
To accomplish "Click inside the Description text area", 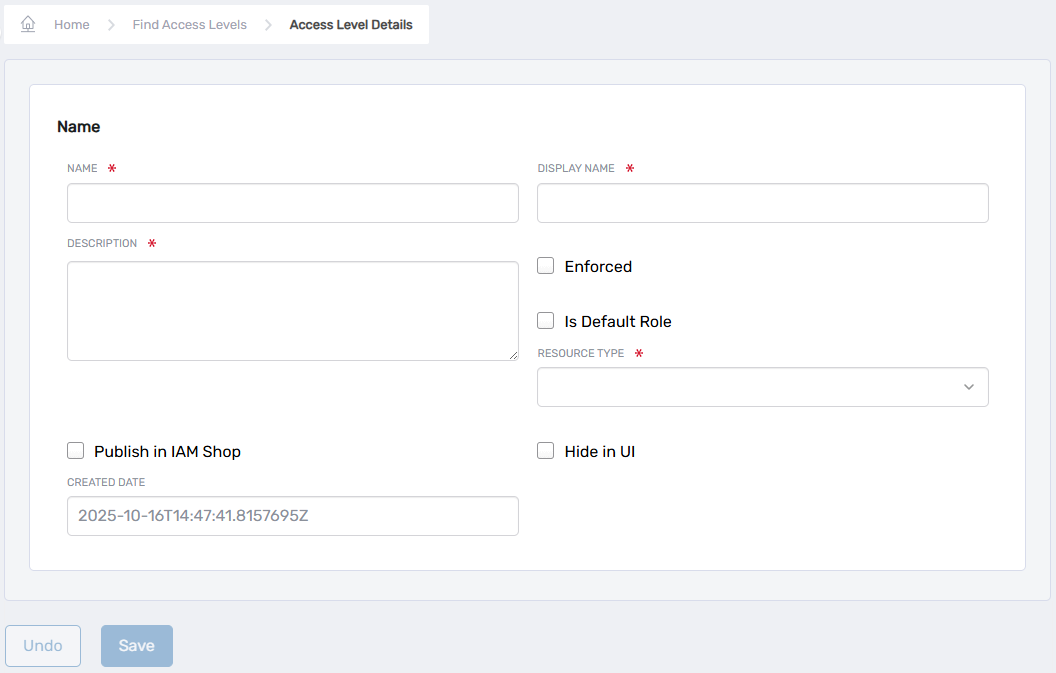I will (x=292, y=311).
